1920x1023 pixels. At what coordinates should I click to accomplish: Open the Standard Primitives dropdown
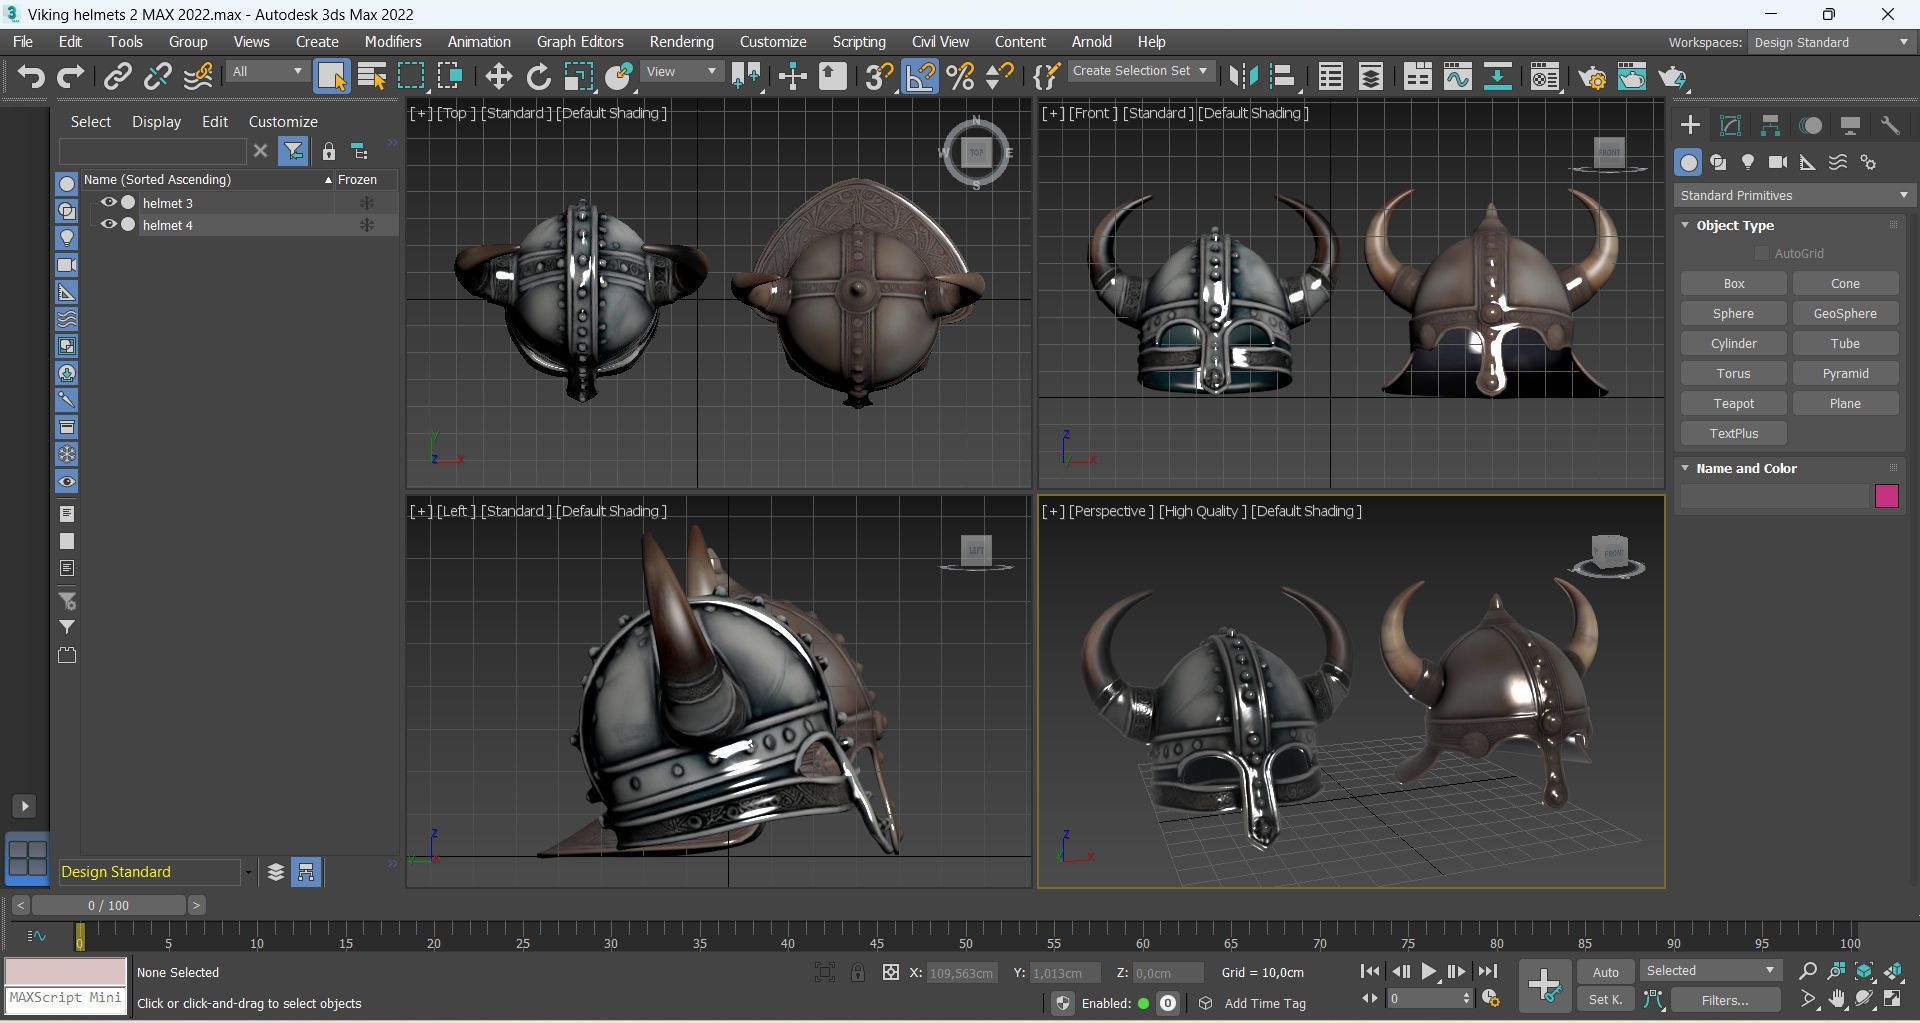point(1794,195)
